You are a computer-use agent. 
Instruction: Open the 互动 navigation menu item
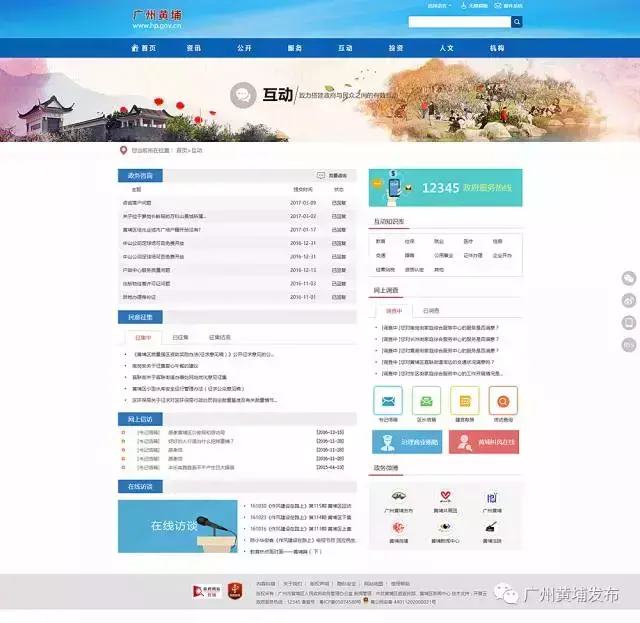pyautogui.click(x=345, y=47)
